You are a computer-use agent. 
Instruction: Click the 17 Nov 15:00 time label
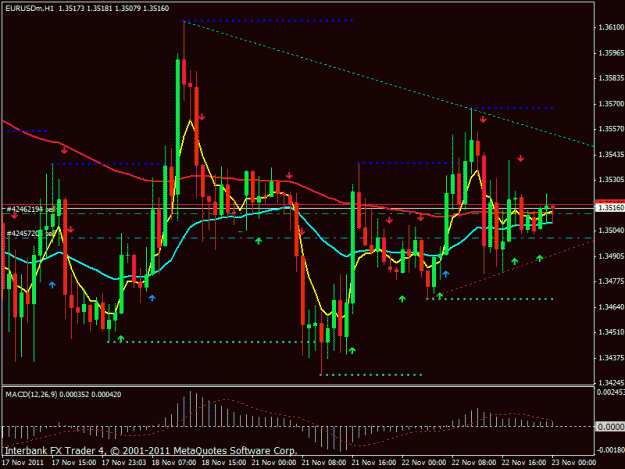74,463
